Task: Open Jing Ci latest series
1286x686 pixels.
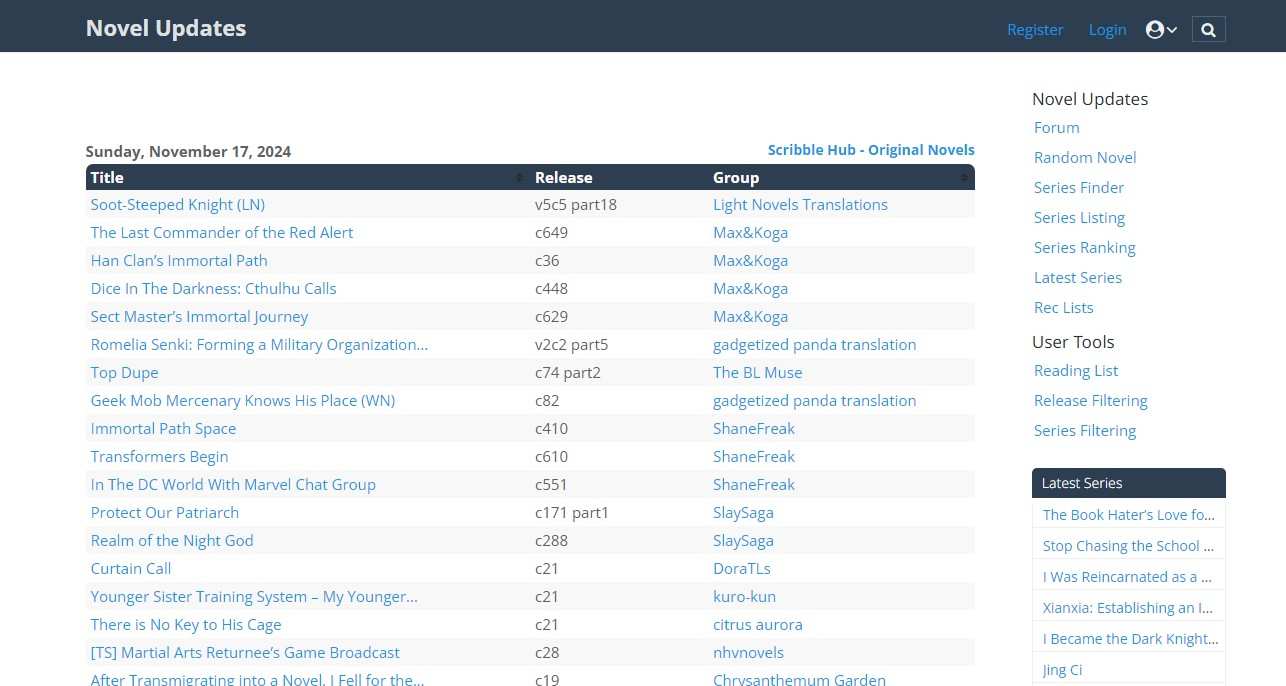Action: click(x=1062, y=670)
